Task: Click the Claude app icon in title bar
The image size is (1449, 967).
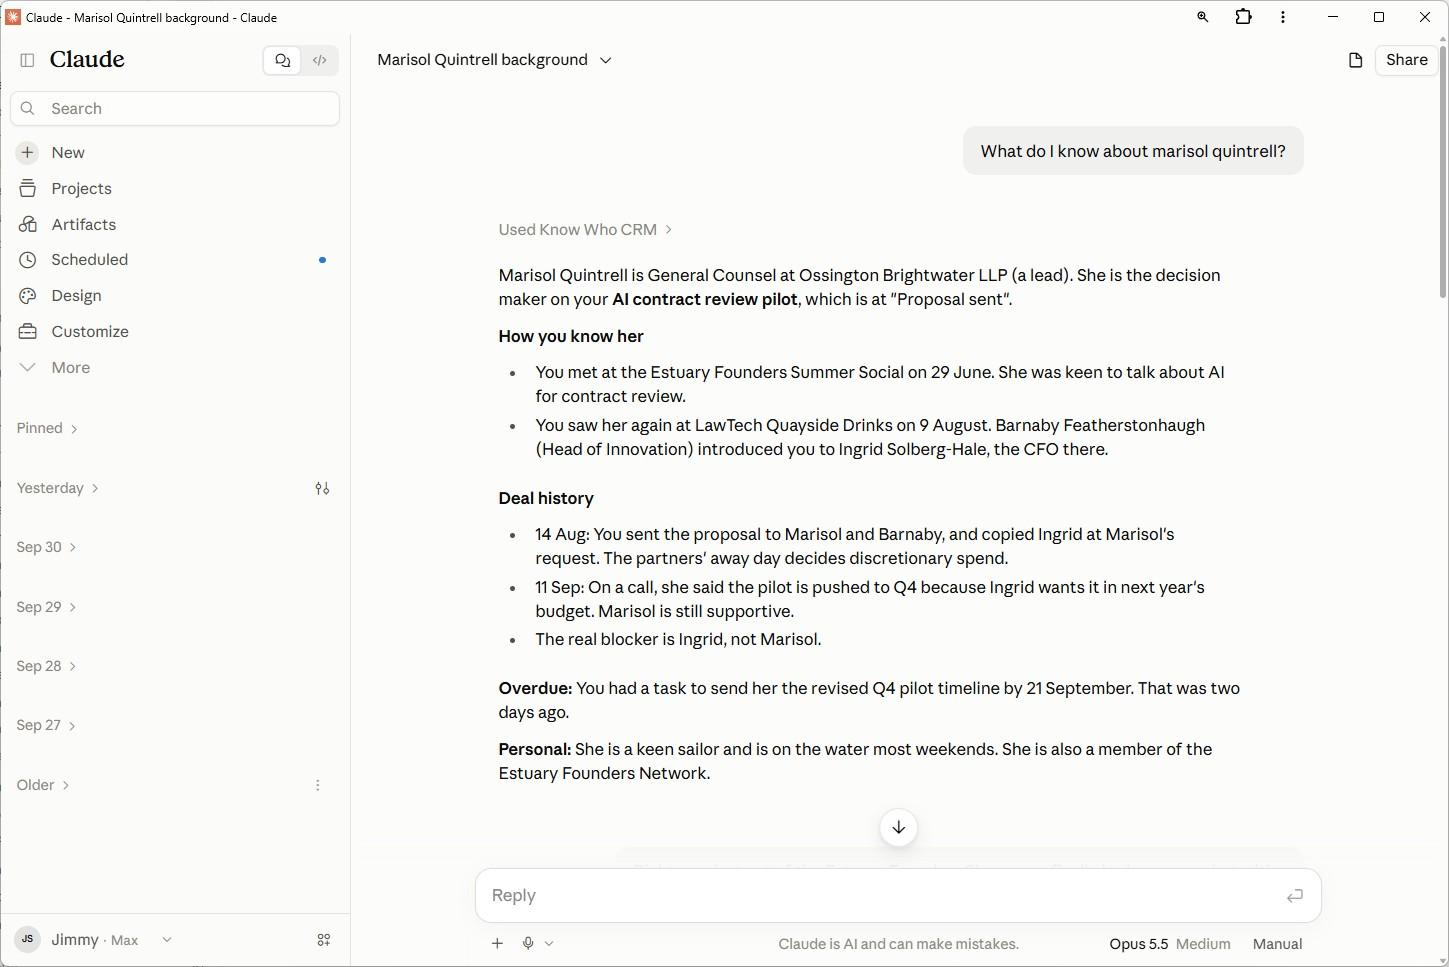Action: [13, 17]
